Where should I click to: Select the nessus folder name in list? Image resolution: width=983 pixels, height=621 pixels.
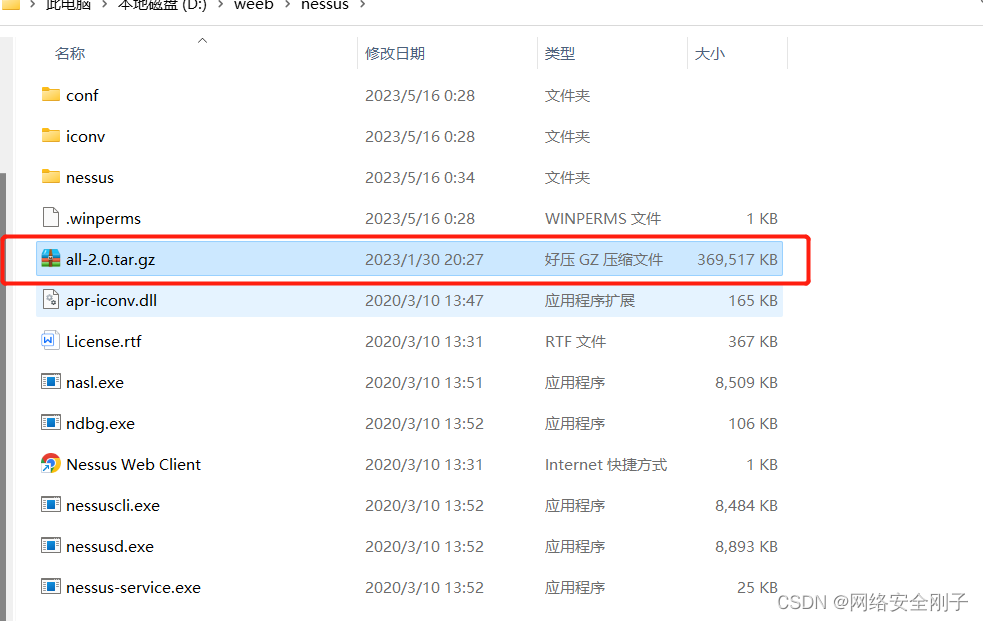pos(90,178)
